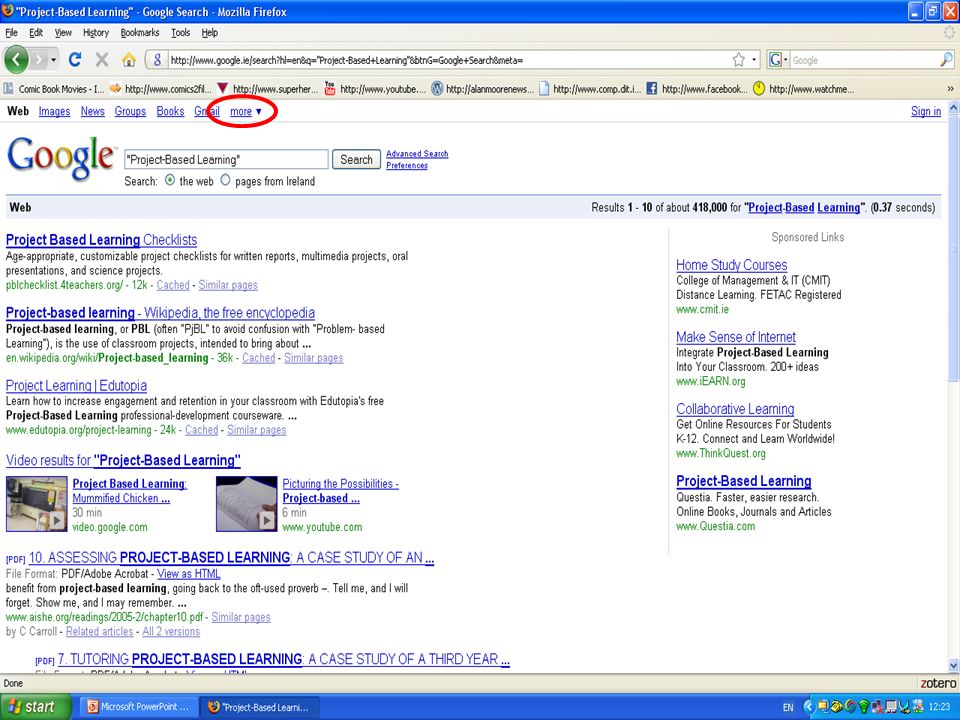The height and width of the screenshot is (720, 960).
Task: Click the EN language indicator in tray
Action: pyautogui.click(x=788, y=707)
